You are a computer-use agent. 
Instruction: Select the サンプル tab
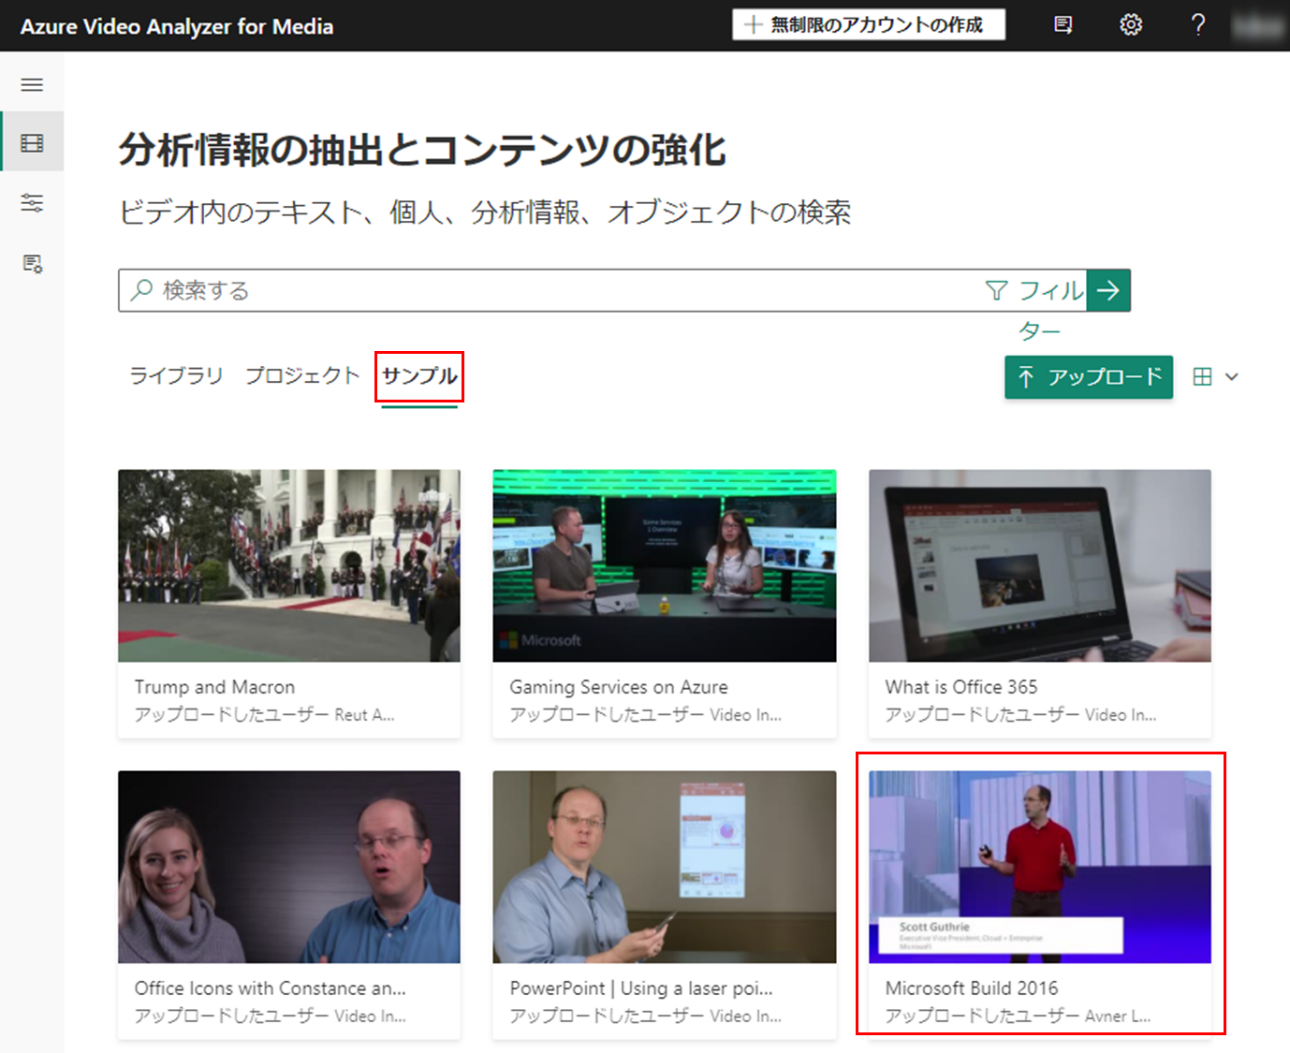pos(420,376)
